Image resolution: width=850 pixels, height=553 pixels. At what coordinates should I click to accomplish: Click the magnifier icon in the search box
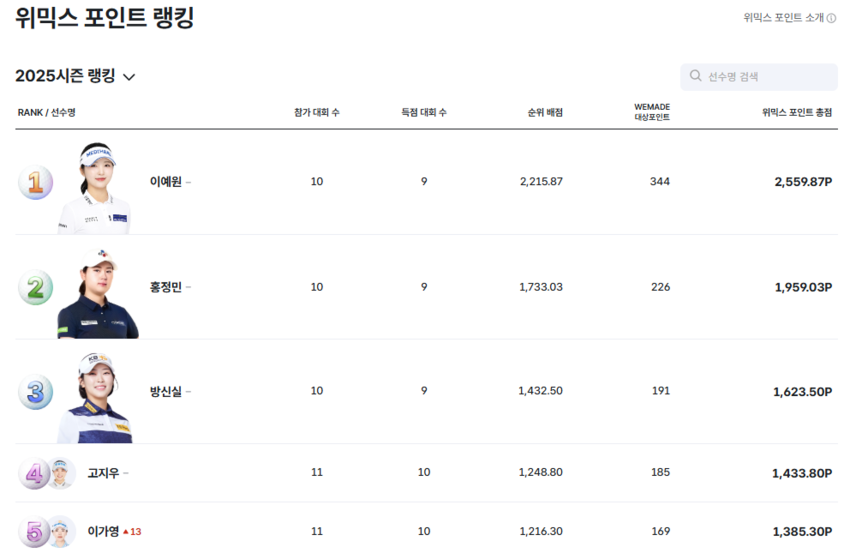click(x=695, y=76)
